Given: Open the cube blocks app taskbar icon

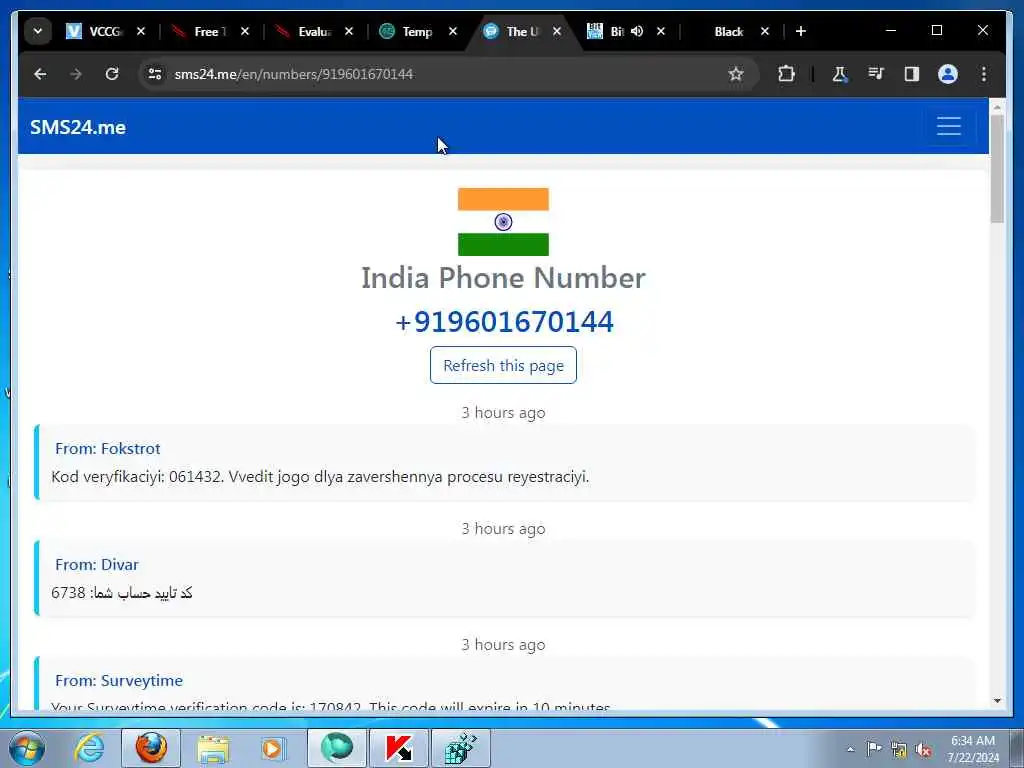Looking at the screenshot, I should coord(461,748).
